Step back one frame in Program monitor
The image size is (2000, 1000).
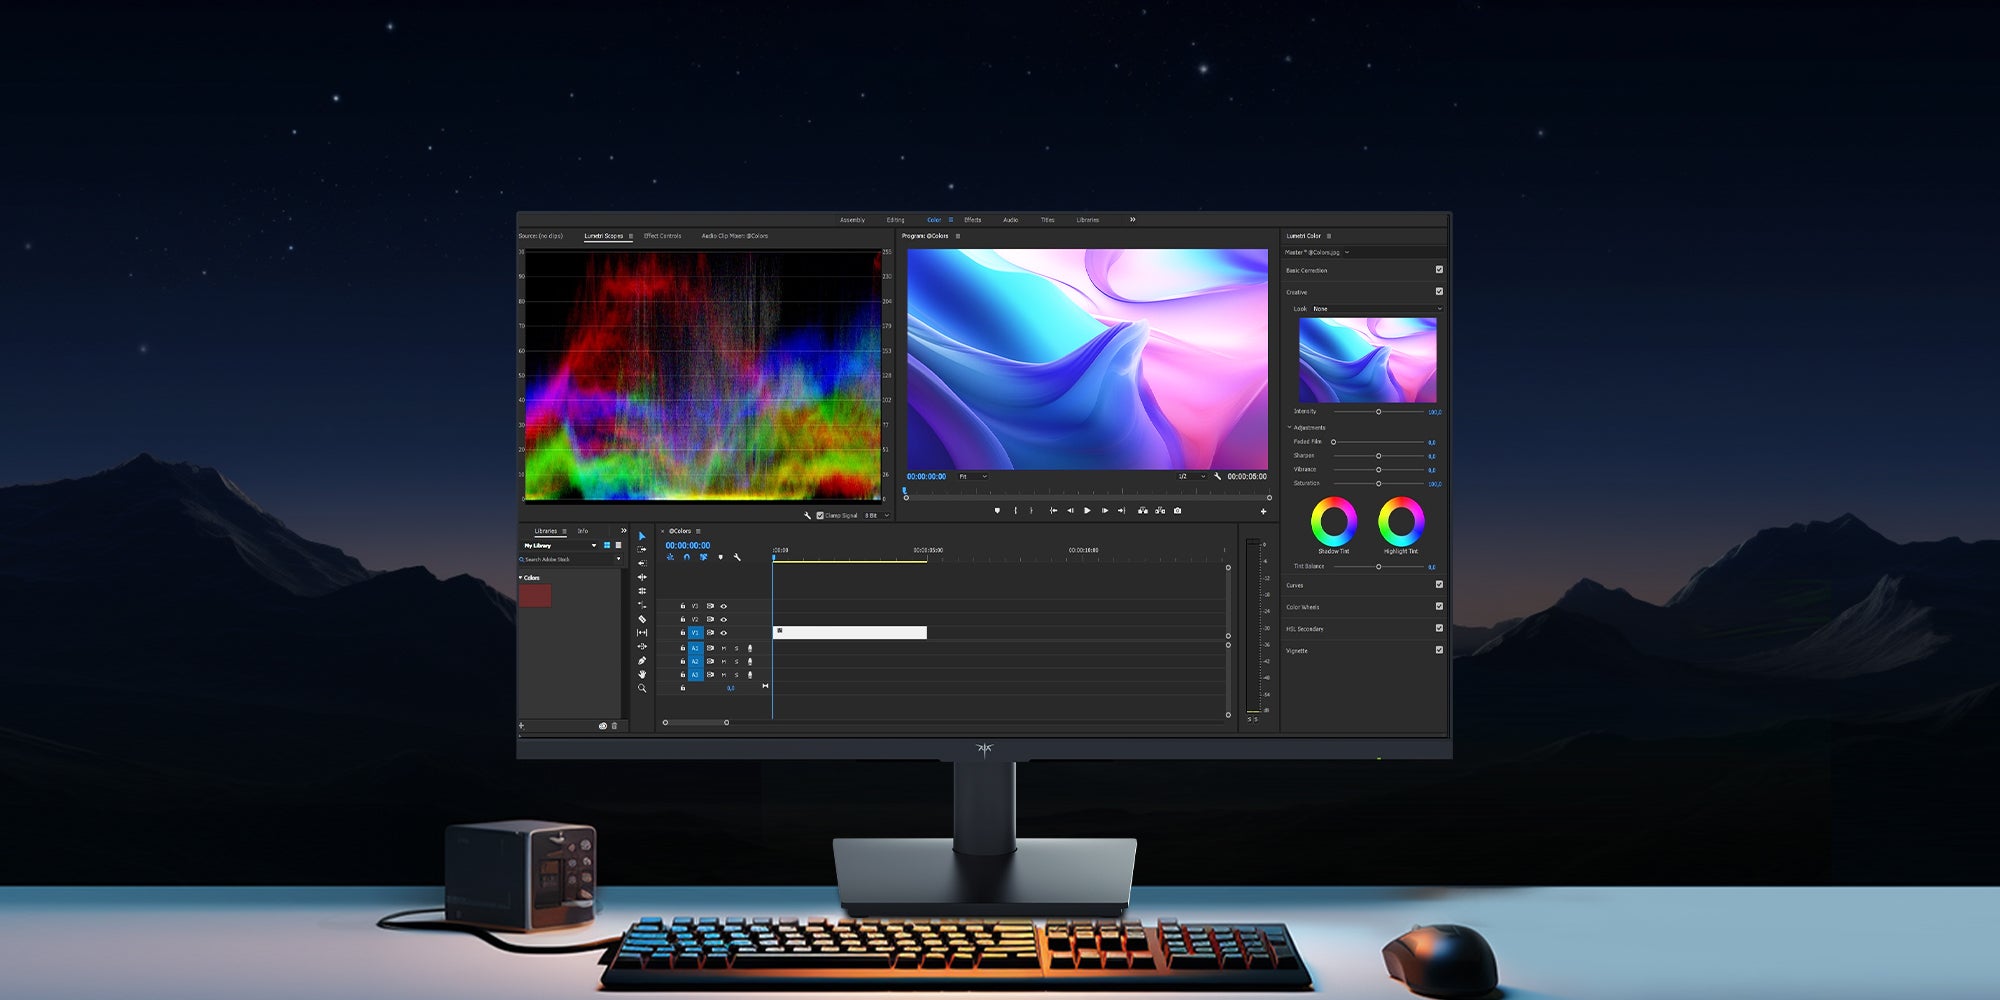tap(1070, 511)
